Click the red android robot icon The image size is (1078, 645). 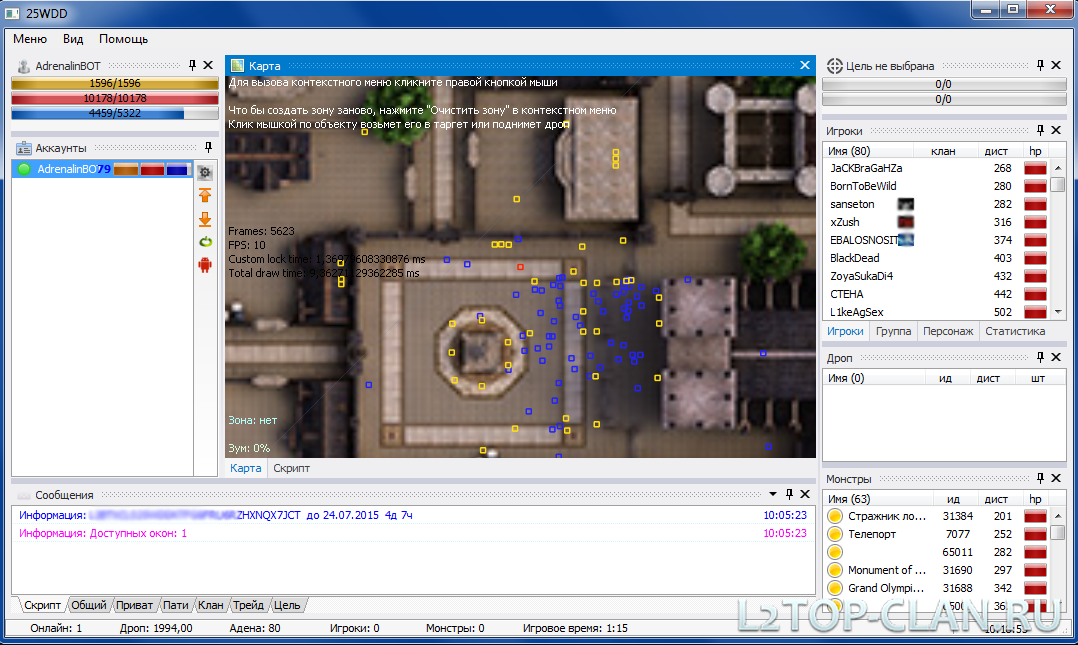pos(205,265)
